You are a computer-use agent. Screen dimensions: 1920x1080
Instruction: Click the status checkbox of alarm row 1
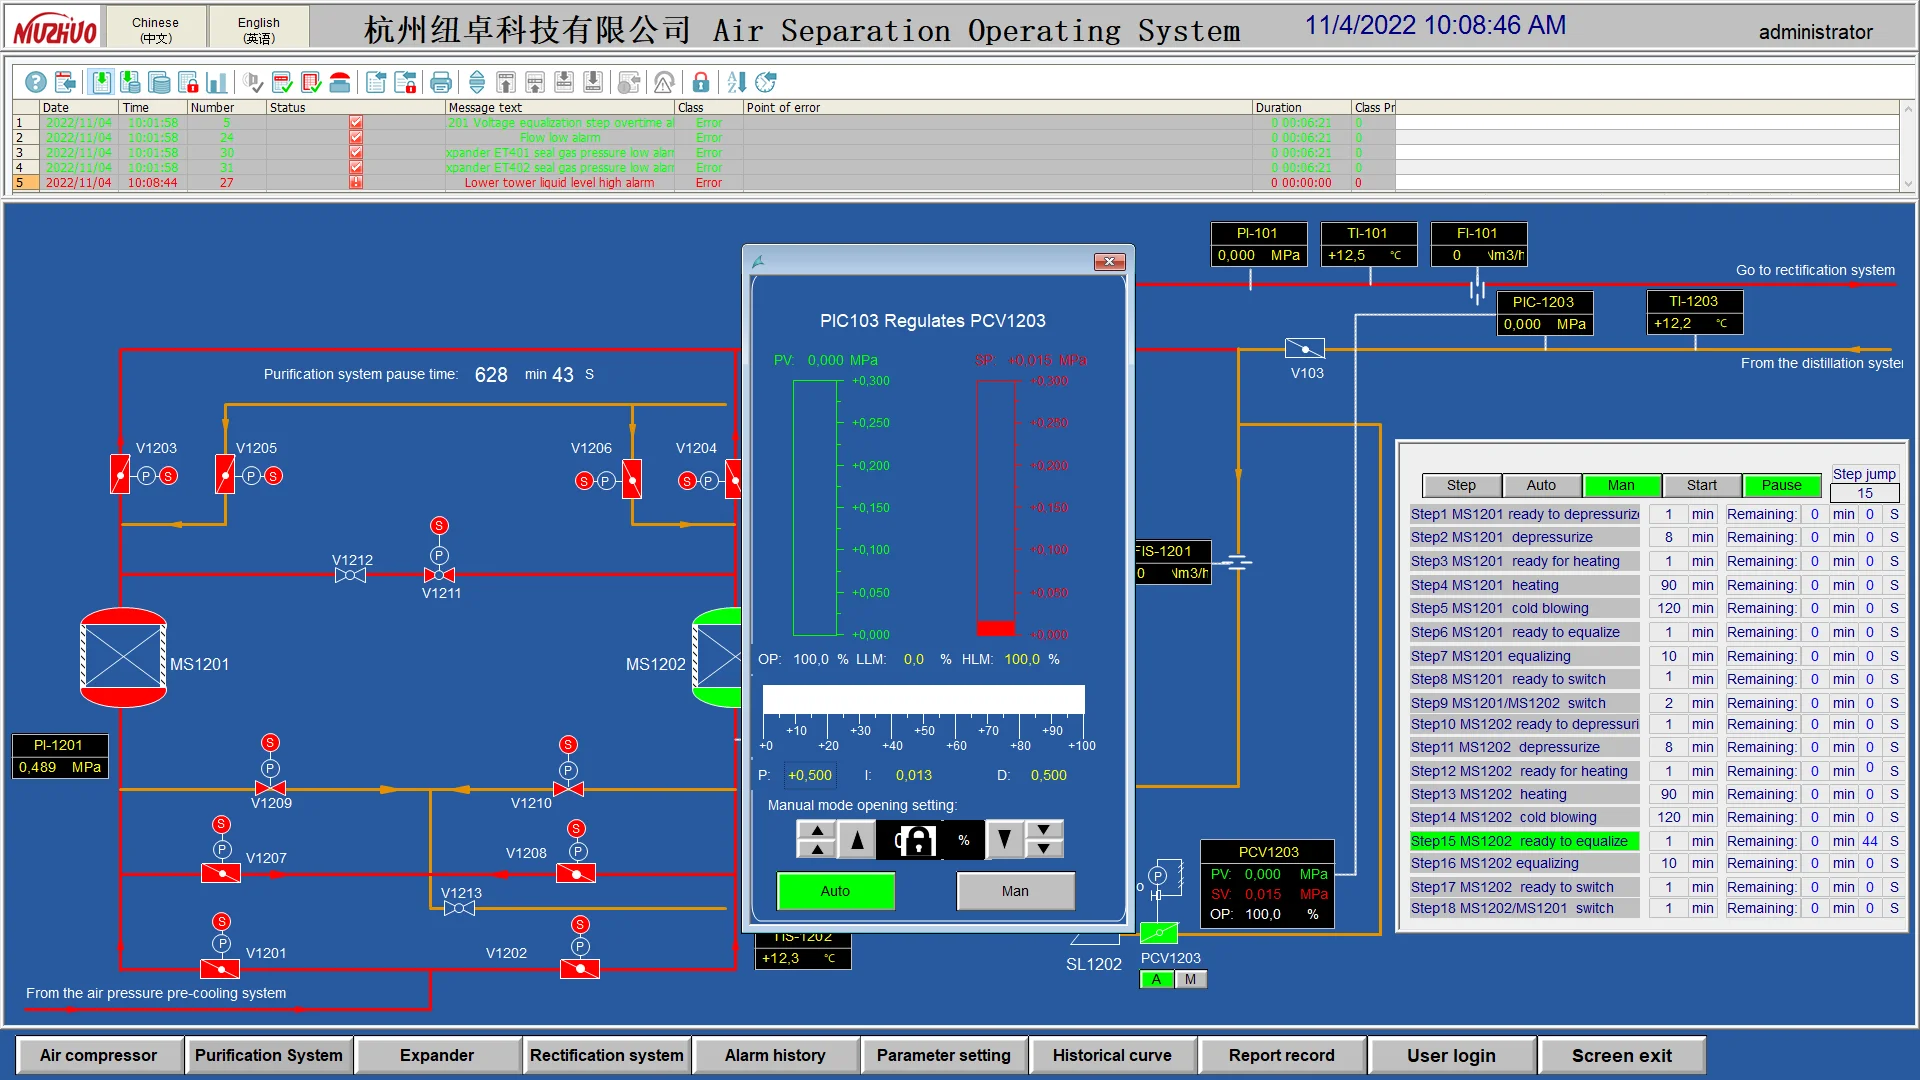pos(356,122)
